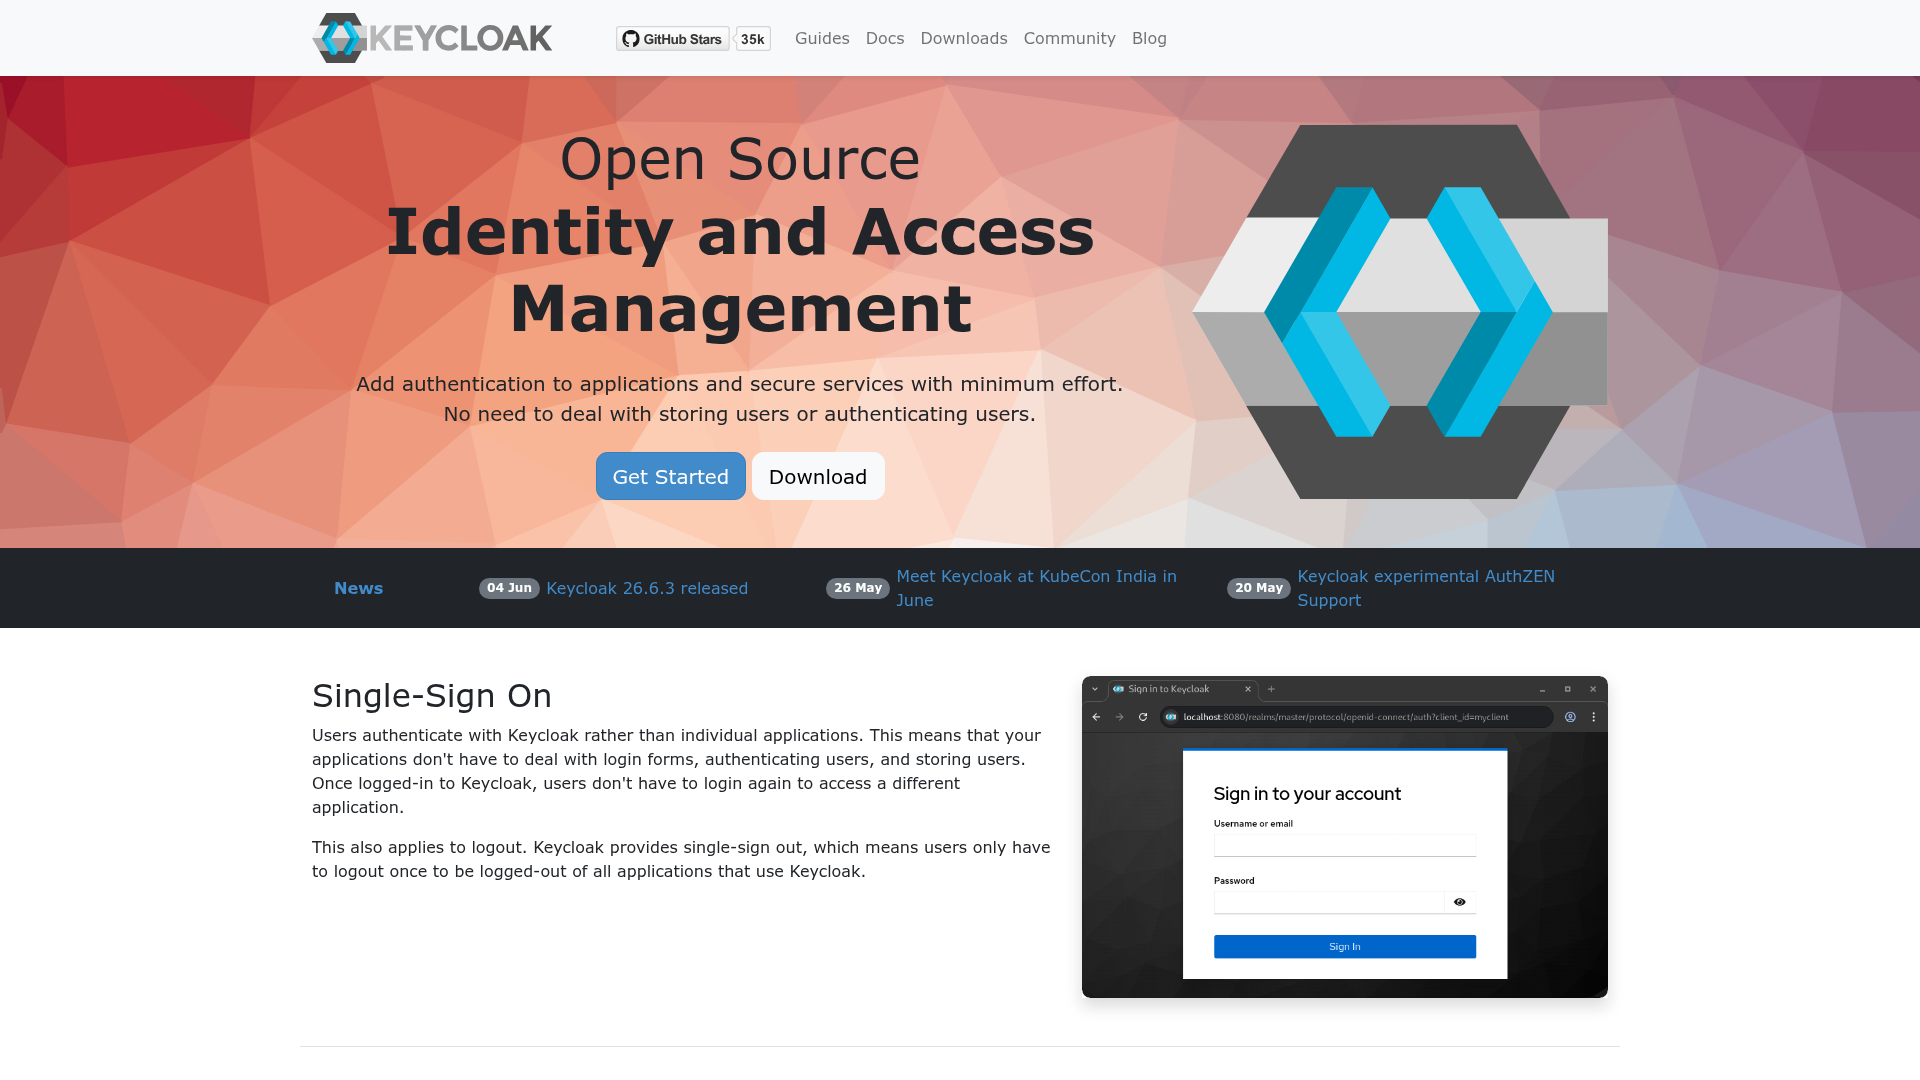Open Meet Keycloak at KubeCon India news

[1036, 588]
